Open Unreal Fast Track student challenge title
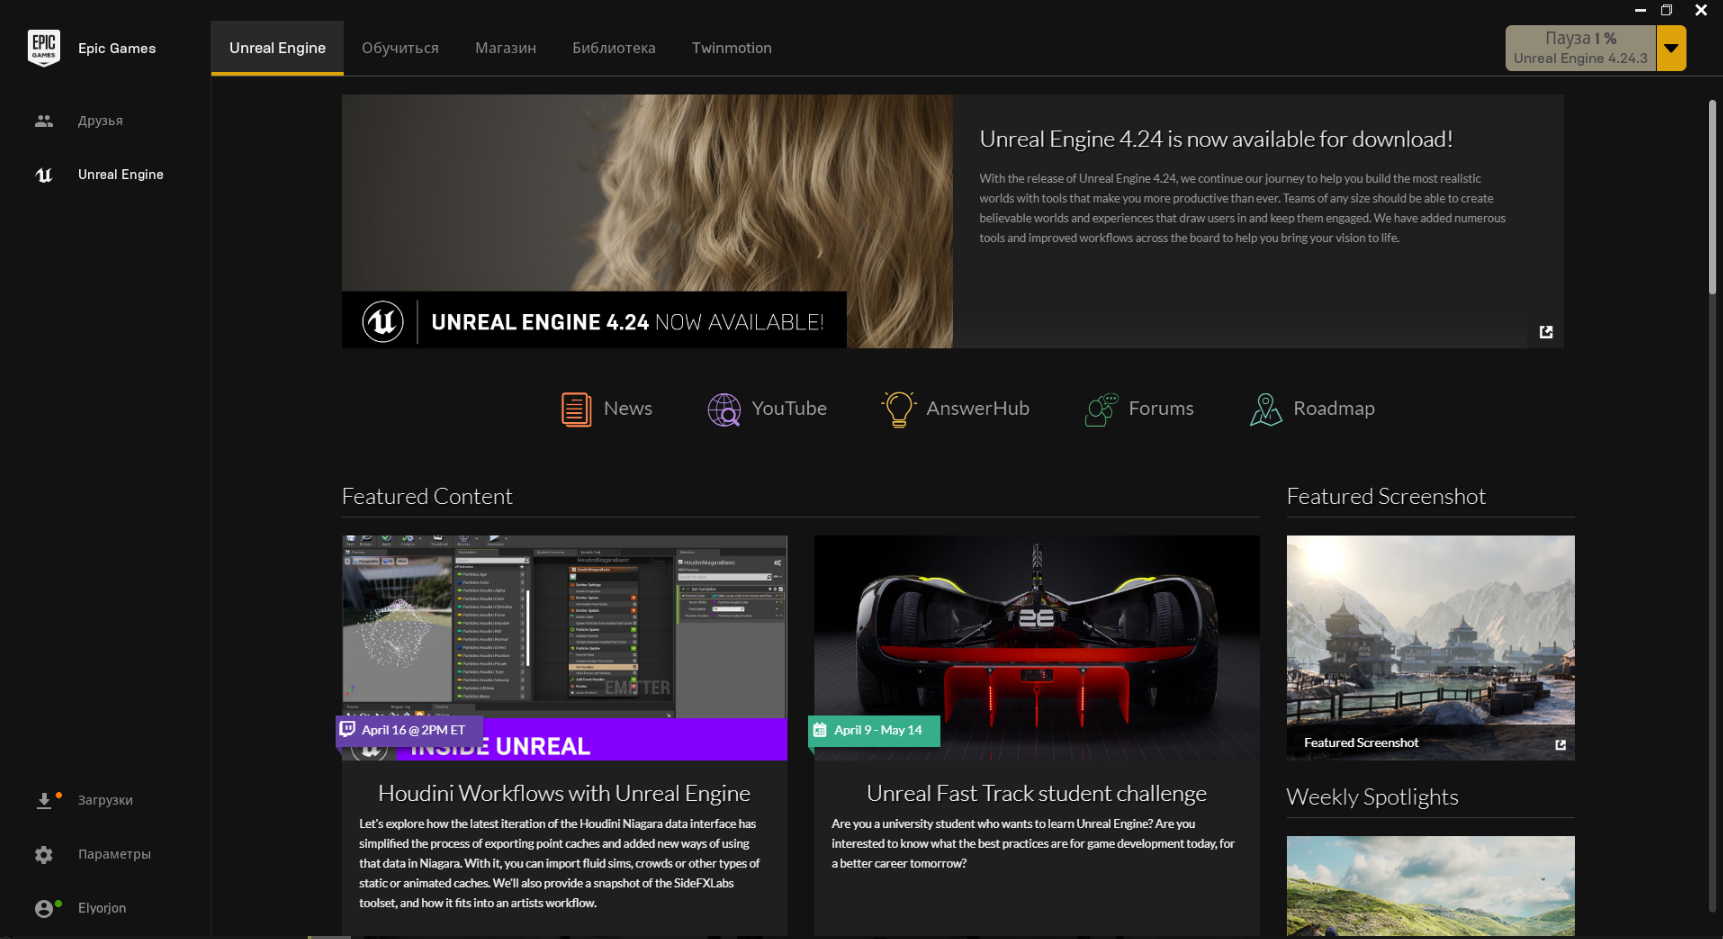Image resolution: width=1723 pixels, height=939 pixels. point(1037,793)
